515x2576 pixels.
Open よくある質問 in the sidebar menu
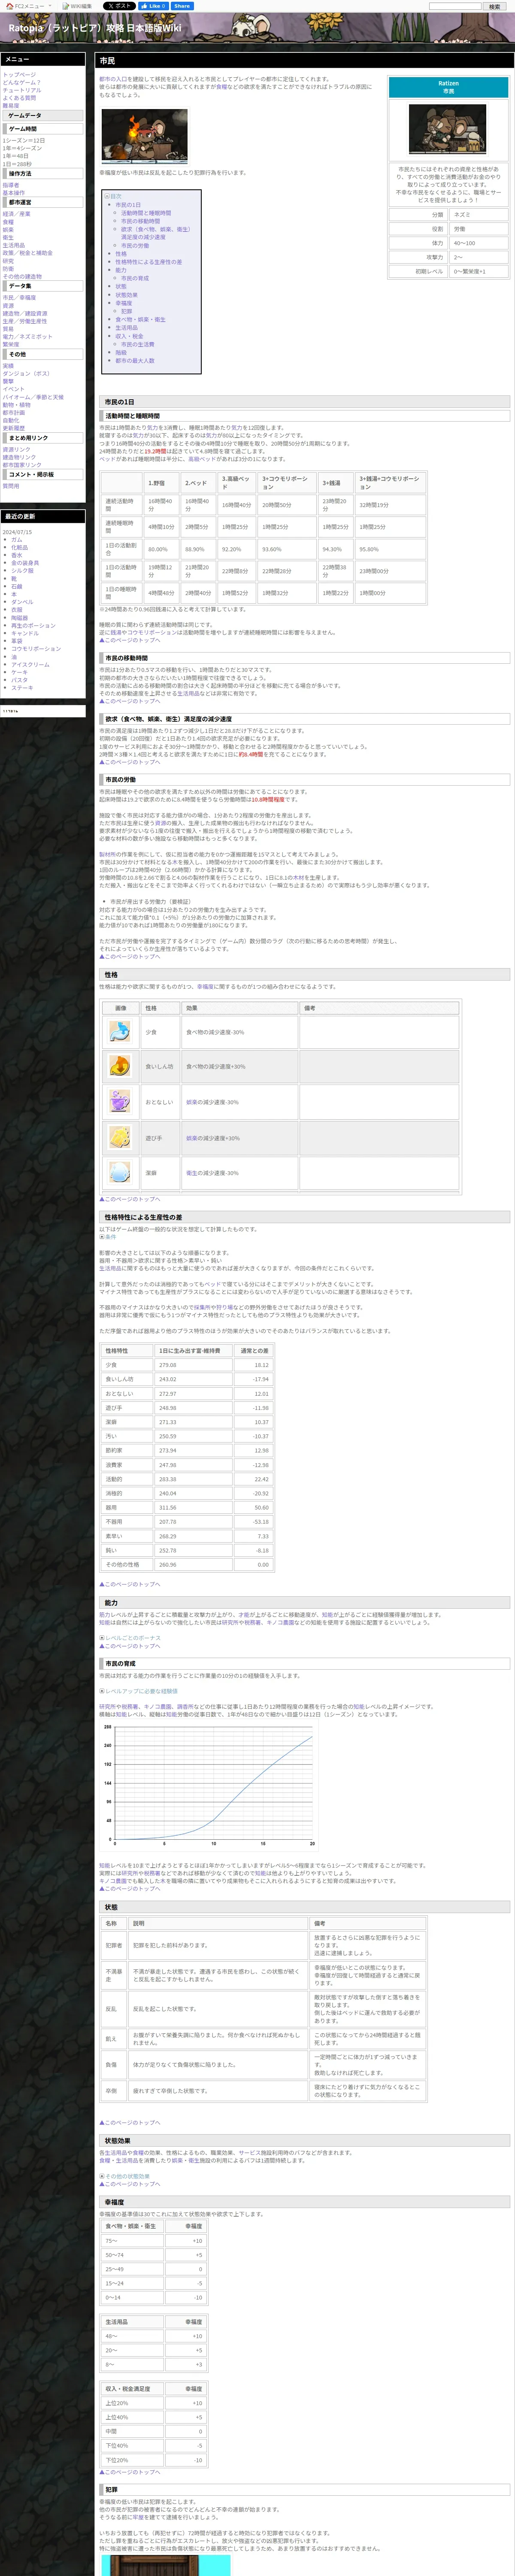tap(19, 98)
